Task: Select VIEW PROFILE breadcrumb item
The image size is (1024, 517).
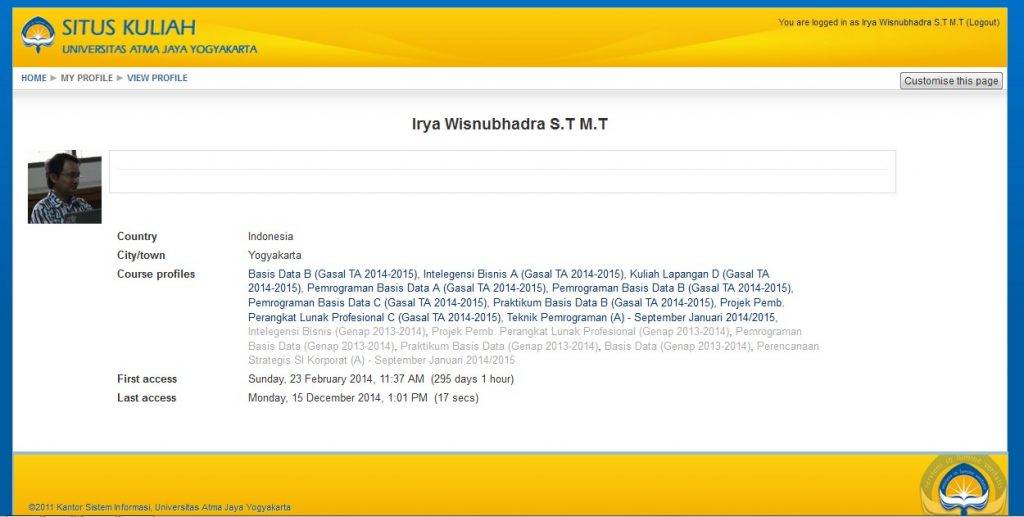Action: point(157,78)
